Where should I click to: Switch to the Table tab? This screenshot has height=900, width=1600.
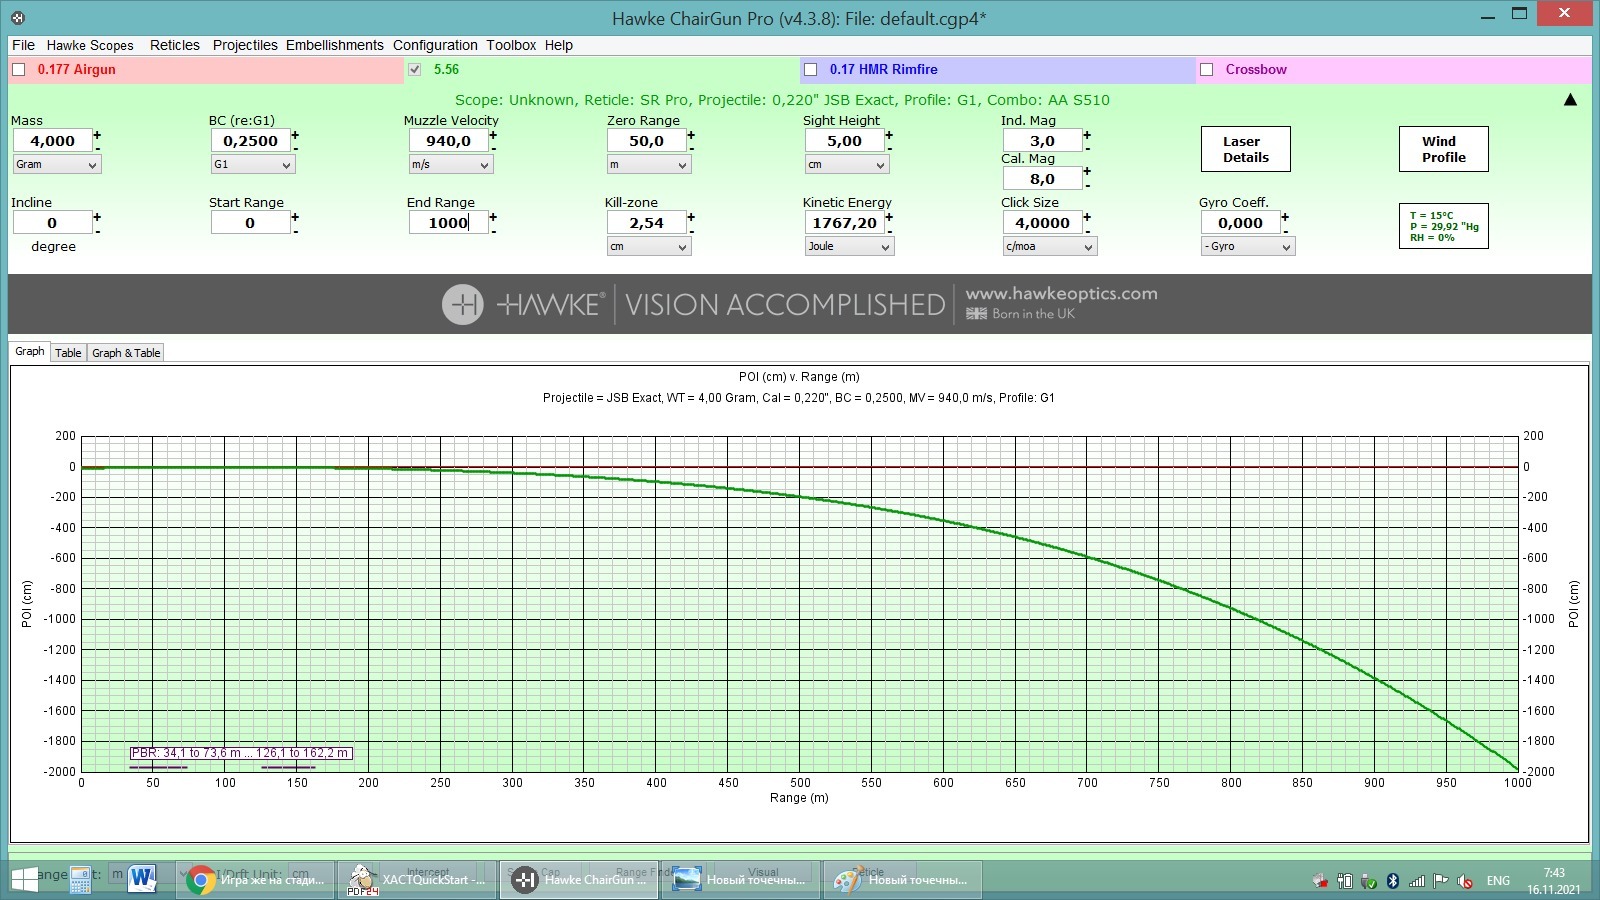(x=68, y=353)
